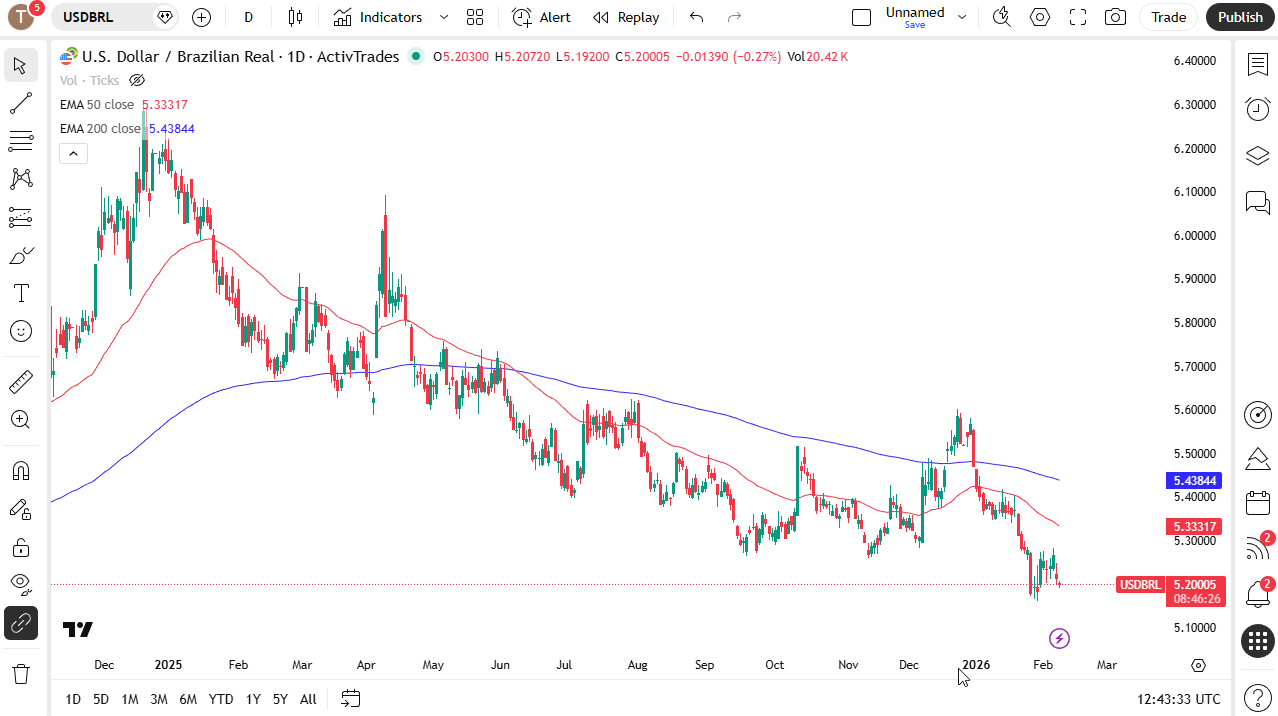The image size is (1278, 716).
Task: Open the watchlist panel icon
Action: coord(1257,65)
